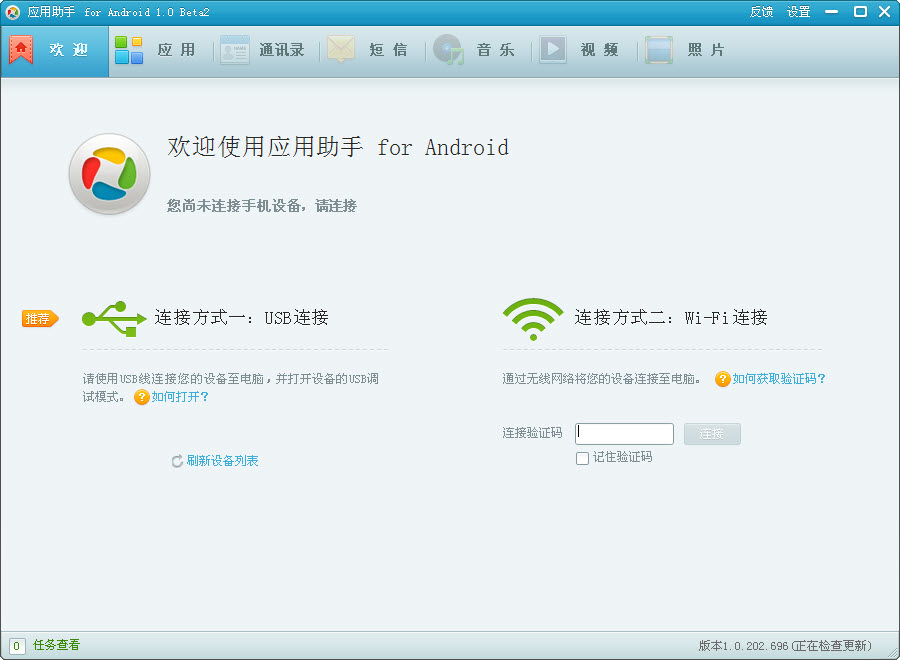Open the 如何打开? help link
Viewport: 900px width, 660px height.
click(x=180, y=397)
